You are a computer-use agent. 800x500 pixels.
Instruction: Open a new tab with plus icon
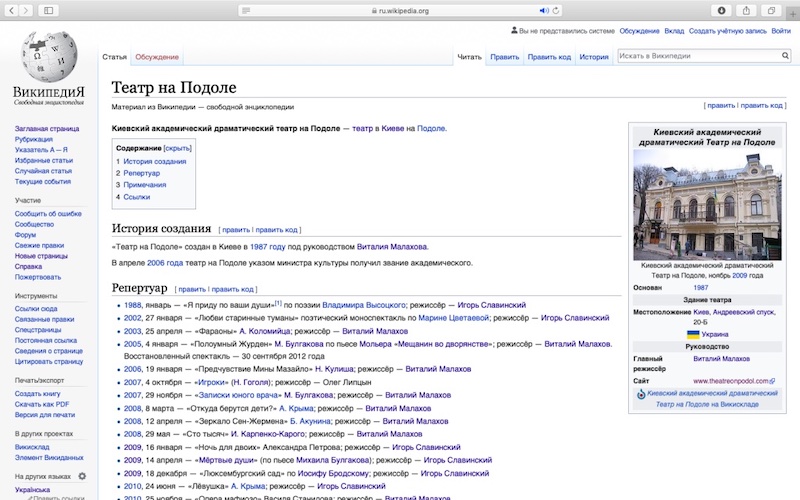tap(793, 14)
